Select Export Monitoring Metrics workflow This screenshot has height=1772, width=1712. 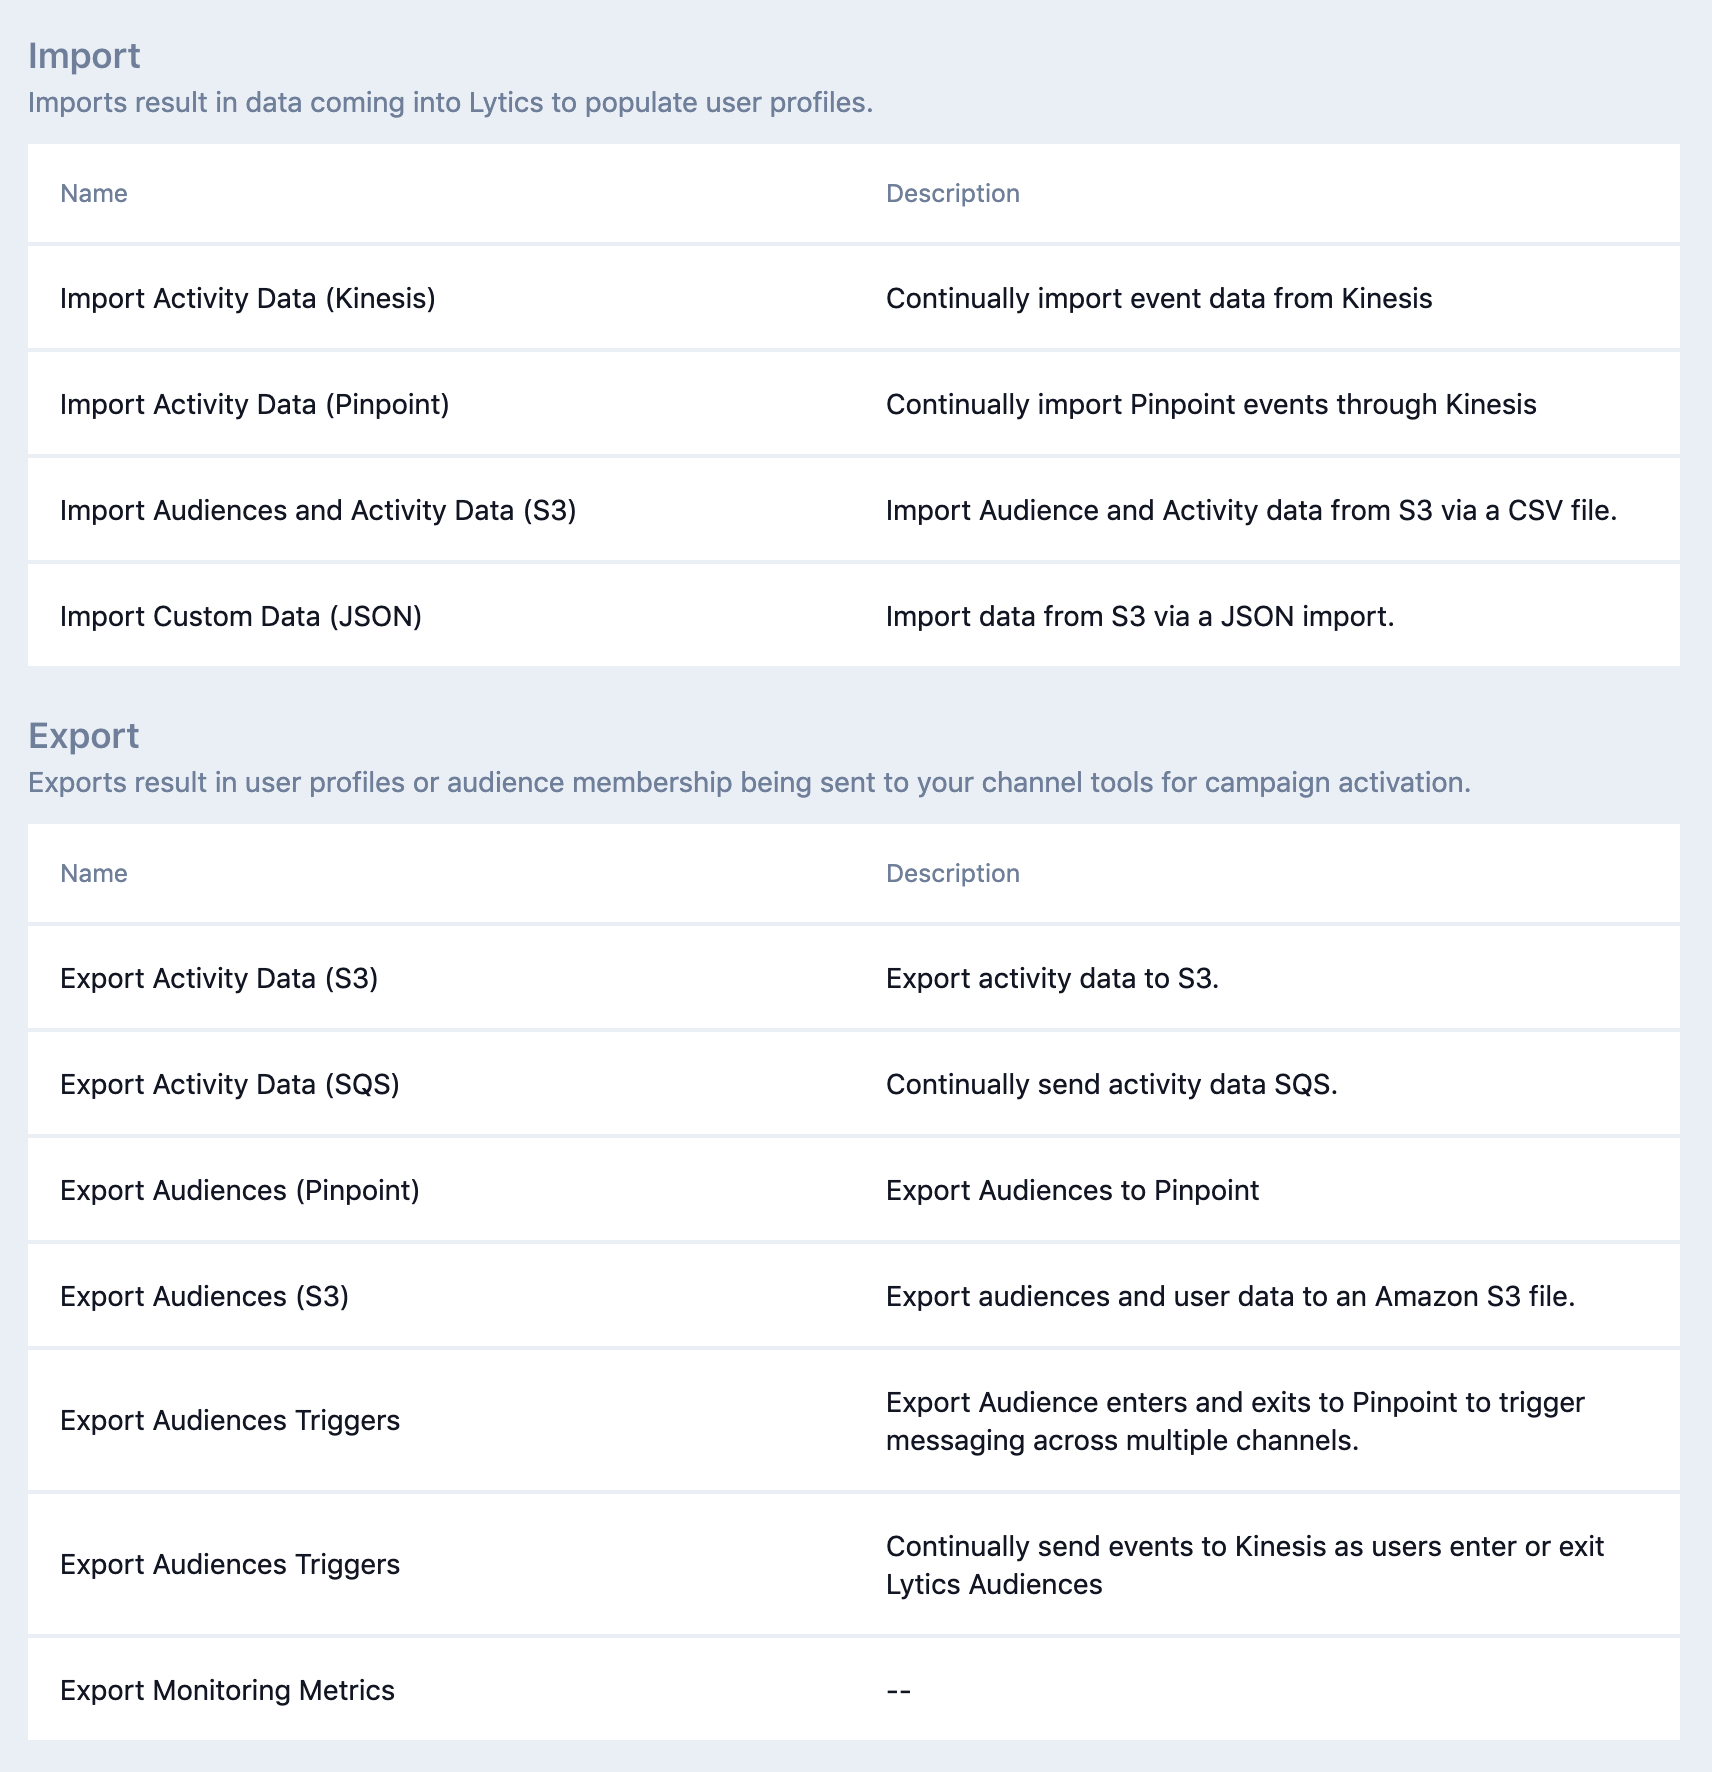(227, 1690)
